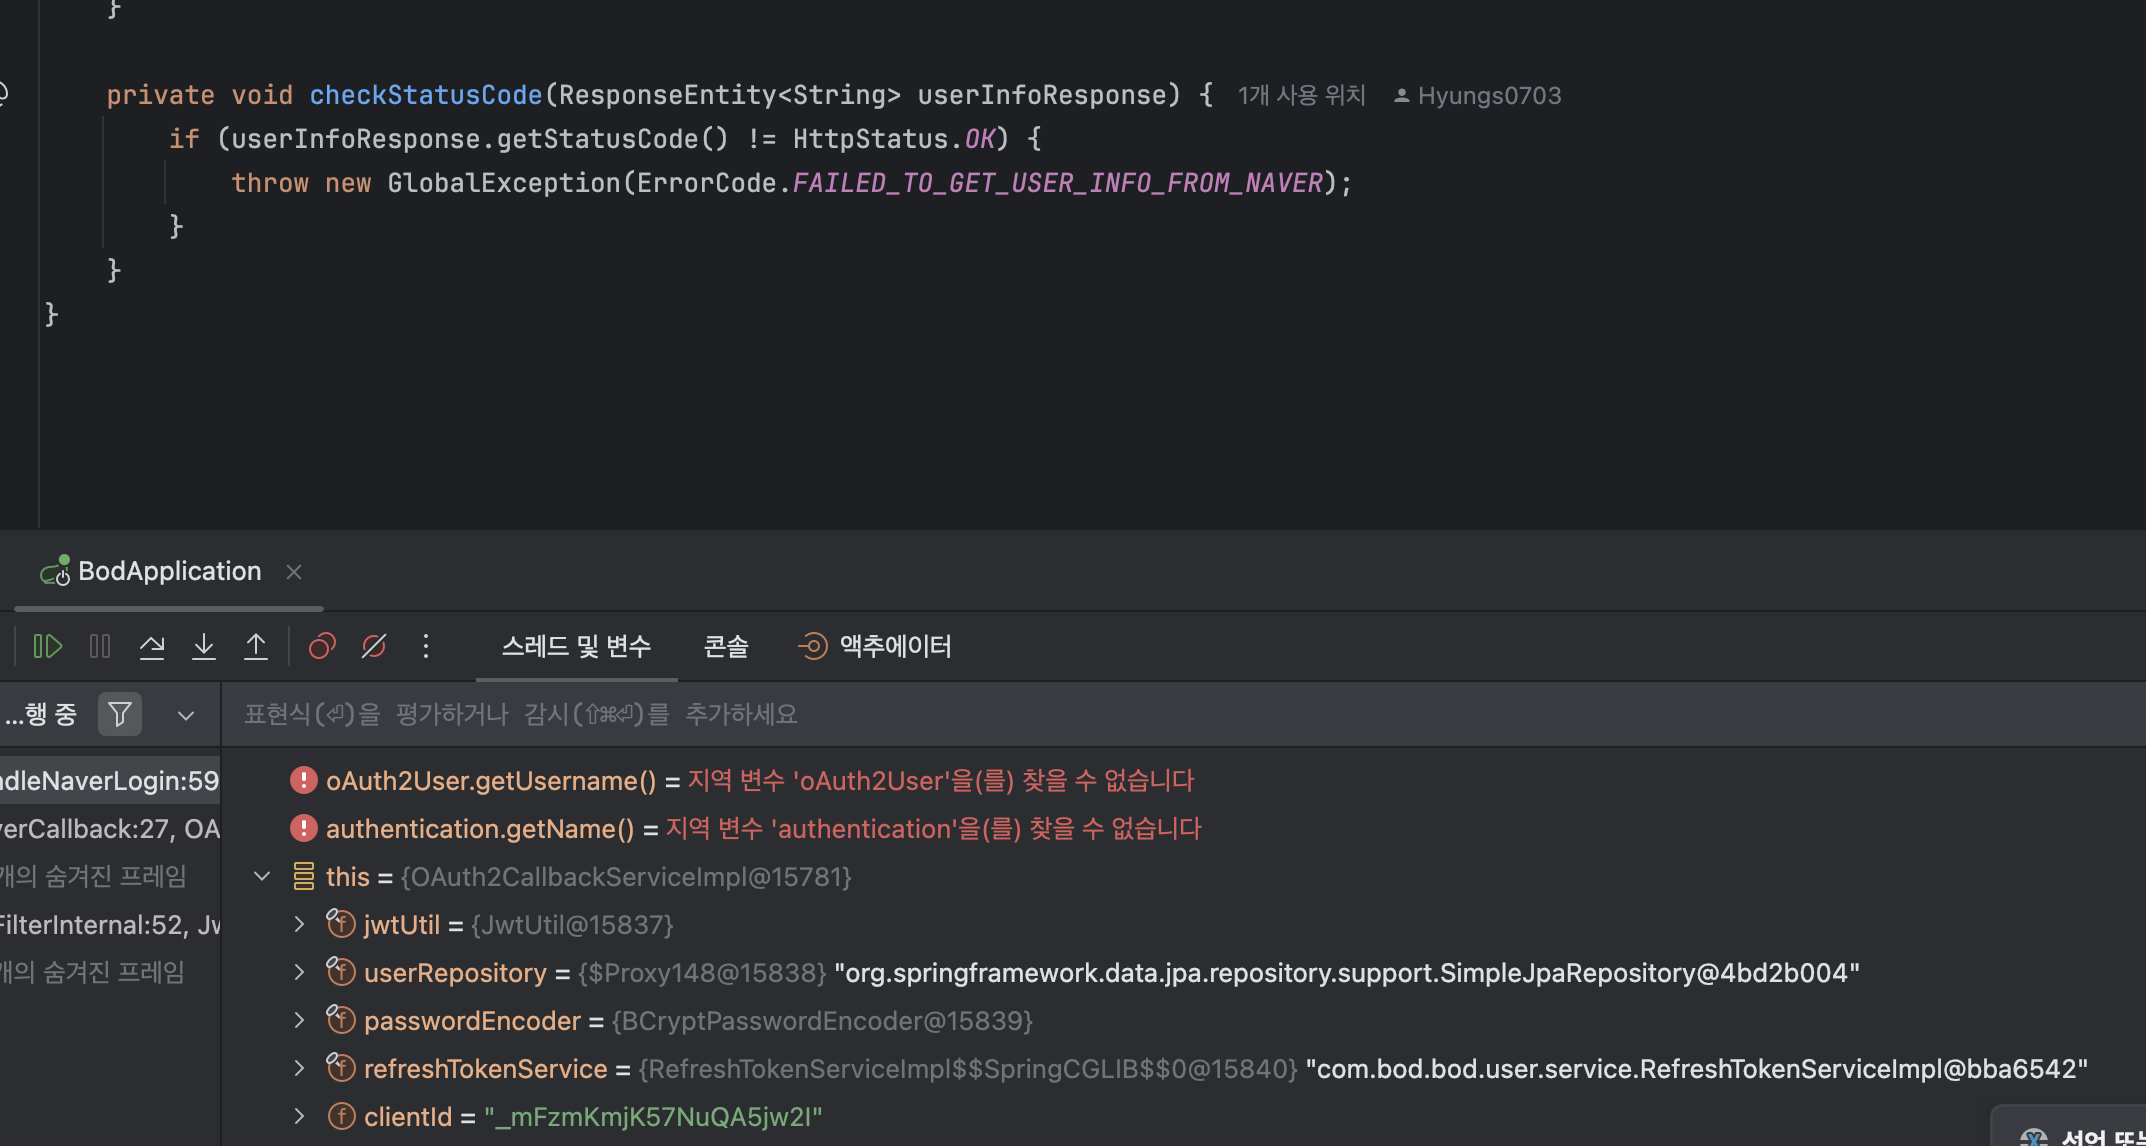Expand the jwtUtil field node
2146x1146 pixels.
coord(299,925)
